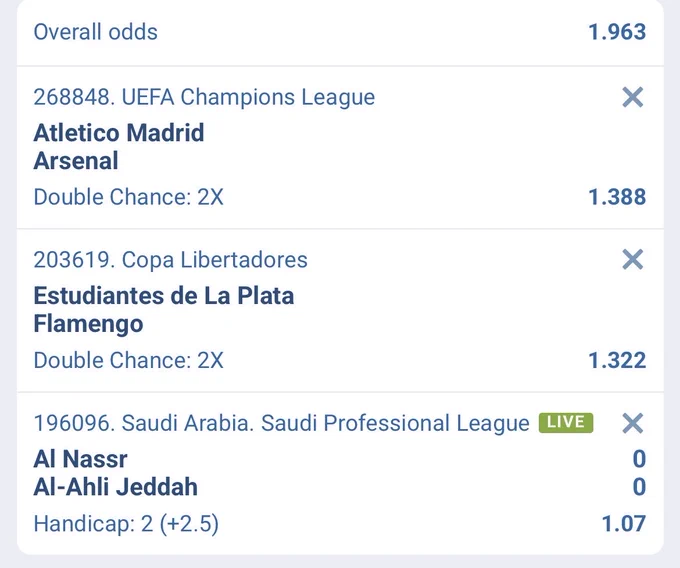
Task: Open the UEFA Champions League event title
Action: [204, 97]
